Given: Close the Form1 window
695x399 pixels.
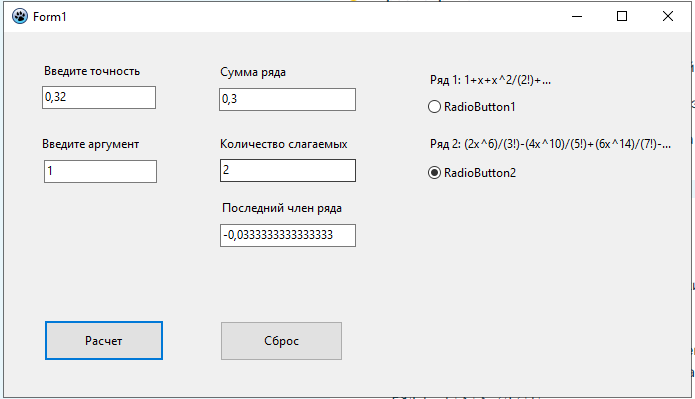Looking at the screenshot, I should click(x=668, y=16).
